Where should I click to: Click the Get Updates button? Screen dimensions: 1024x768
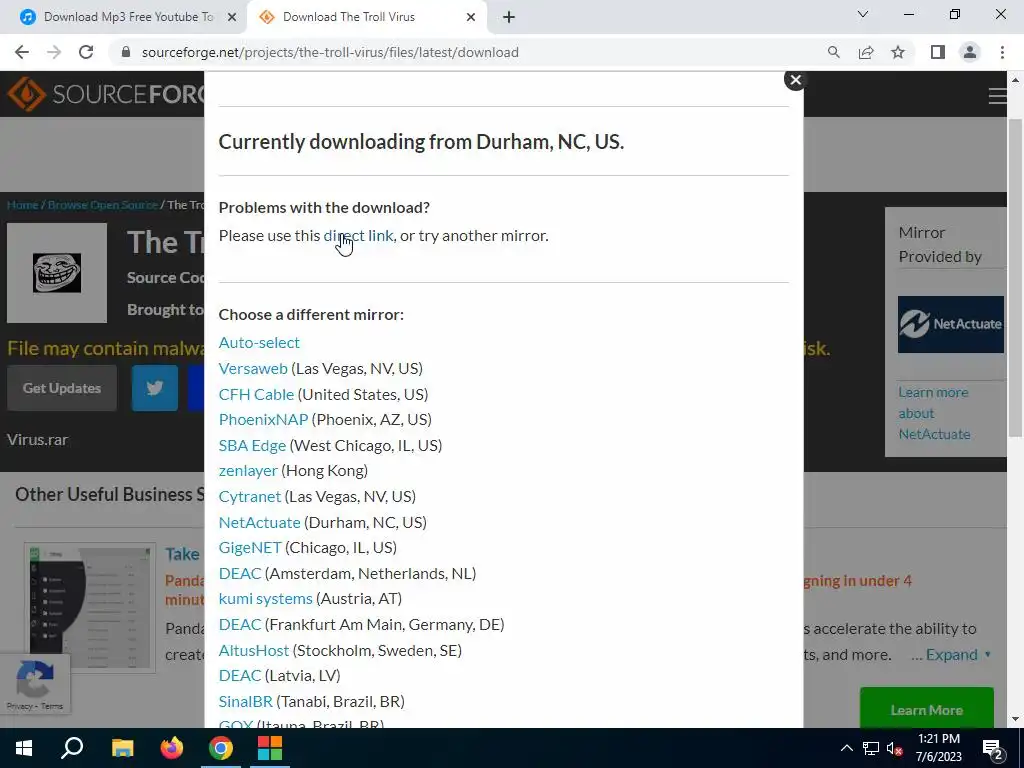[x=62, y=388]
